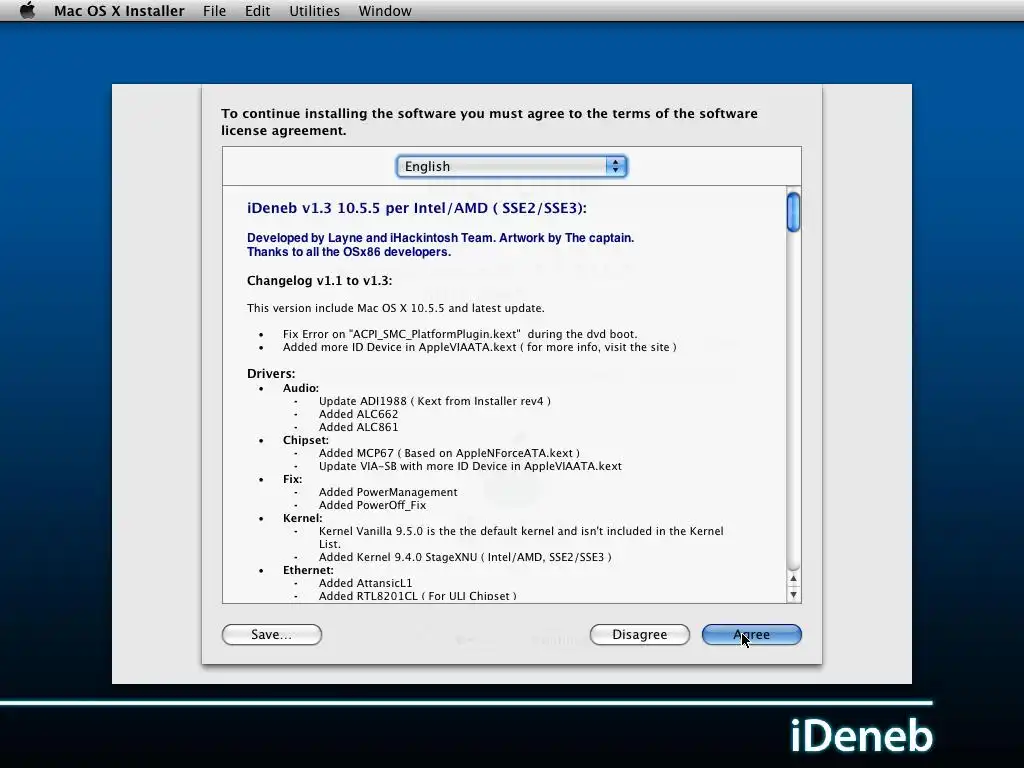Image resolution: width=1024 pixels, height=768 pixels.
Task: Open the Utilities menu
Action: point(314,11)
